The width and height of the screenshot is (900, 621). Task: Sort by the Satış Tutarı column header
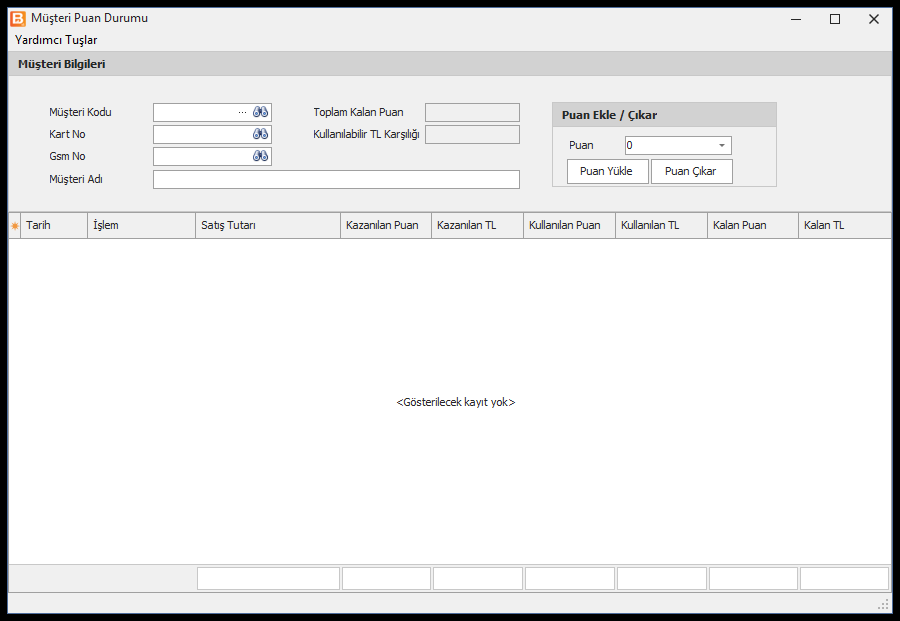click(x=268, y=226)
